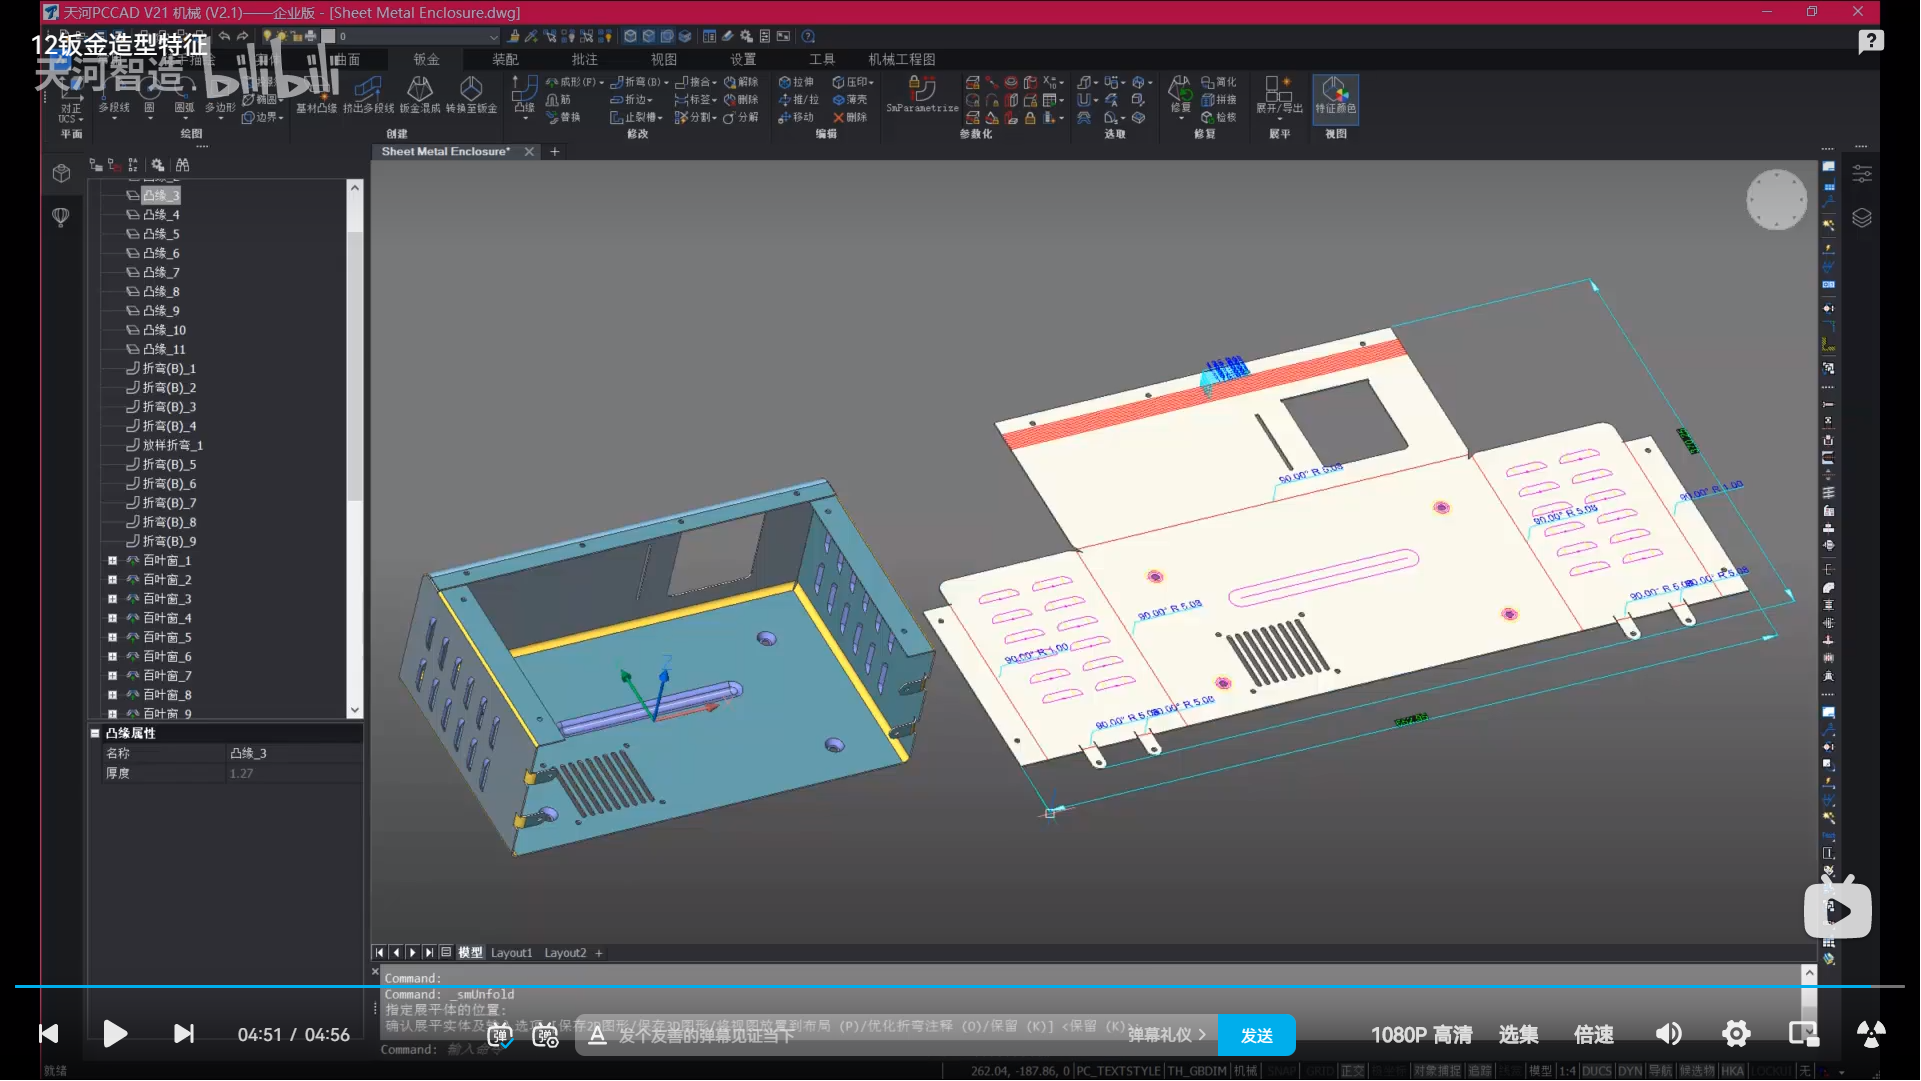1921x1081 pixels.
Task: Click the 简化 simplify tool
Action: click(1219, 82)
